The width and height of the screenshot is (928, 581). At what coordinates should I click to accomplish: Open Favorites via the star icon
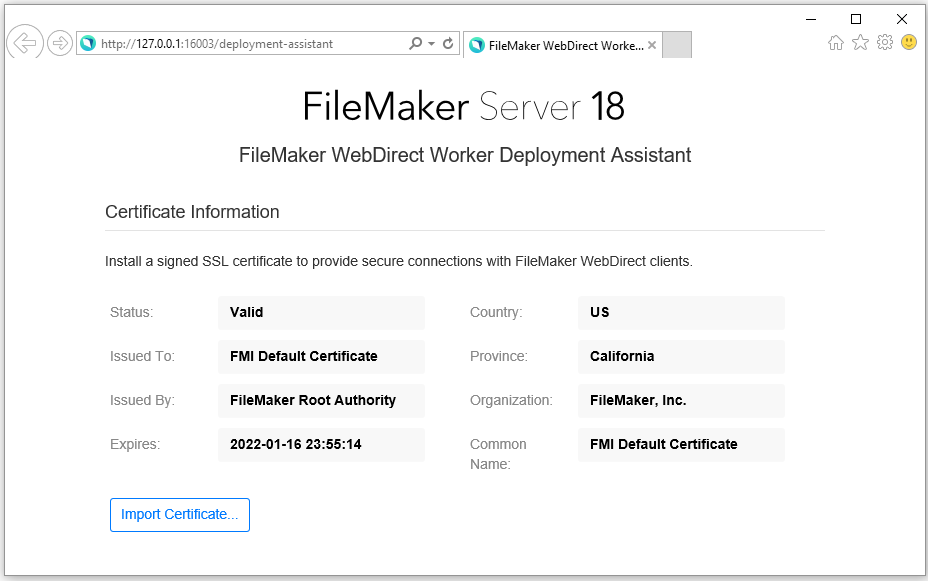click(860, 43)
